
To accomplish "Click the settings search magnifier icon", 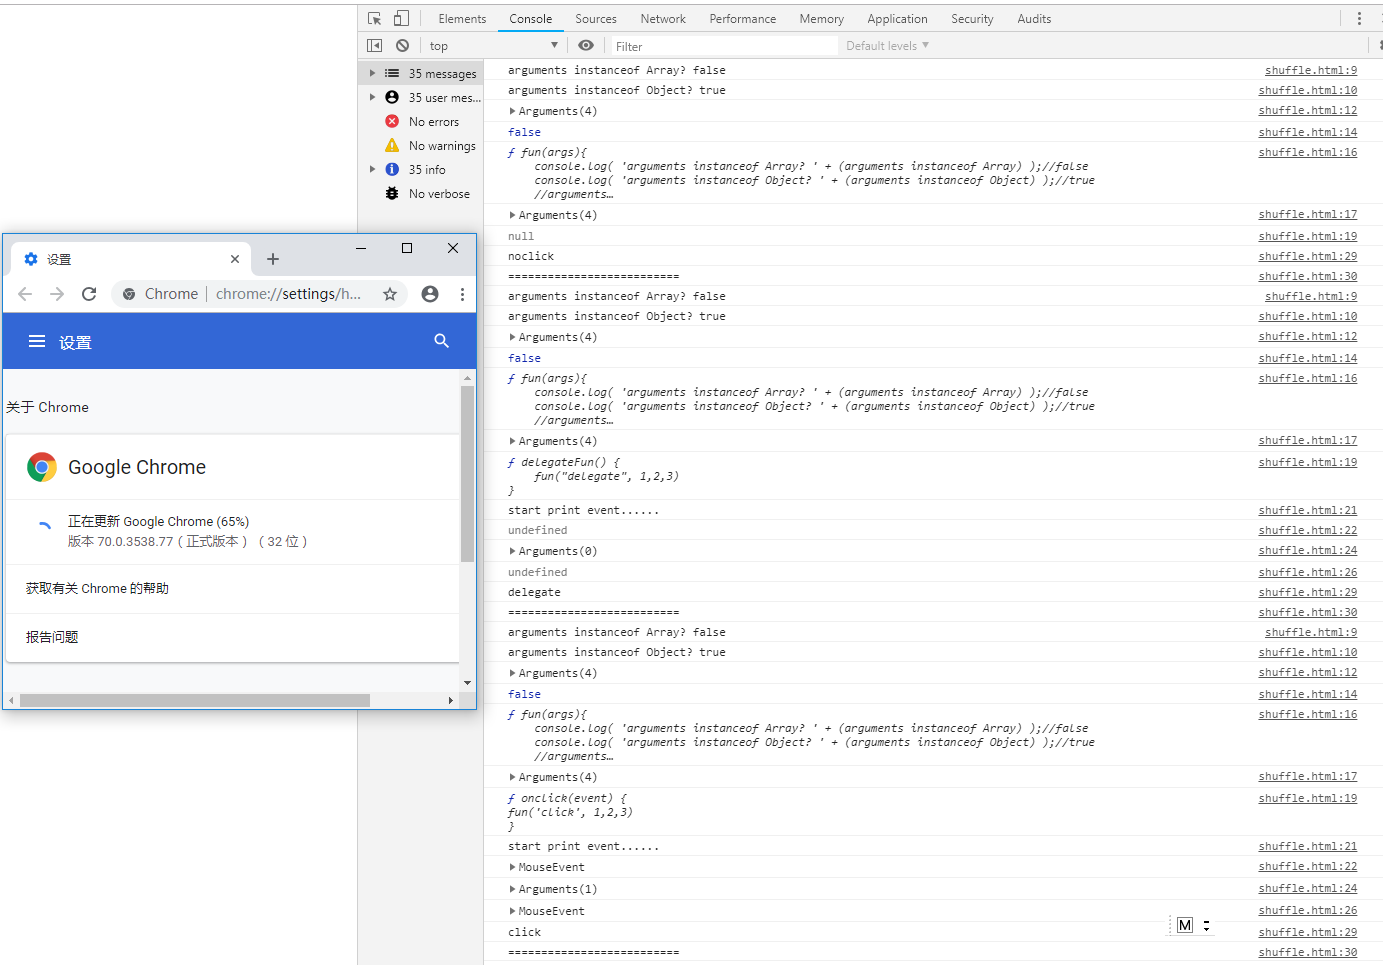I will coord(441,341).
